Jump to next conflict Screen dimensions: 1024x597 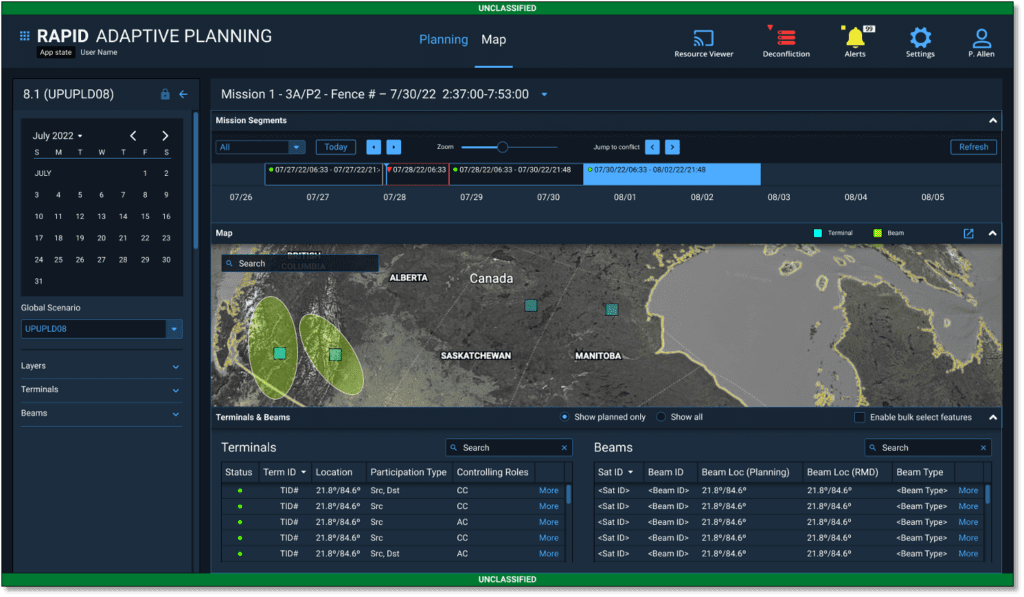pyautogui.click(x=672, y=147)
